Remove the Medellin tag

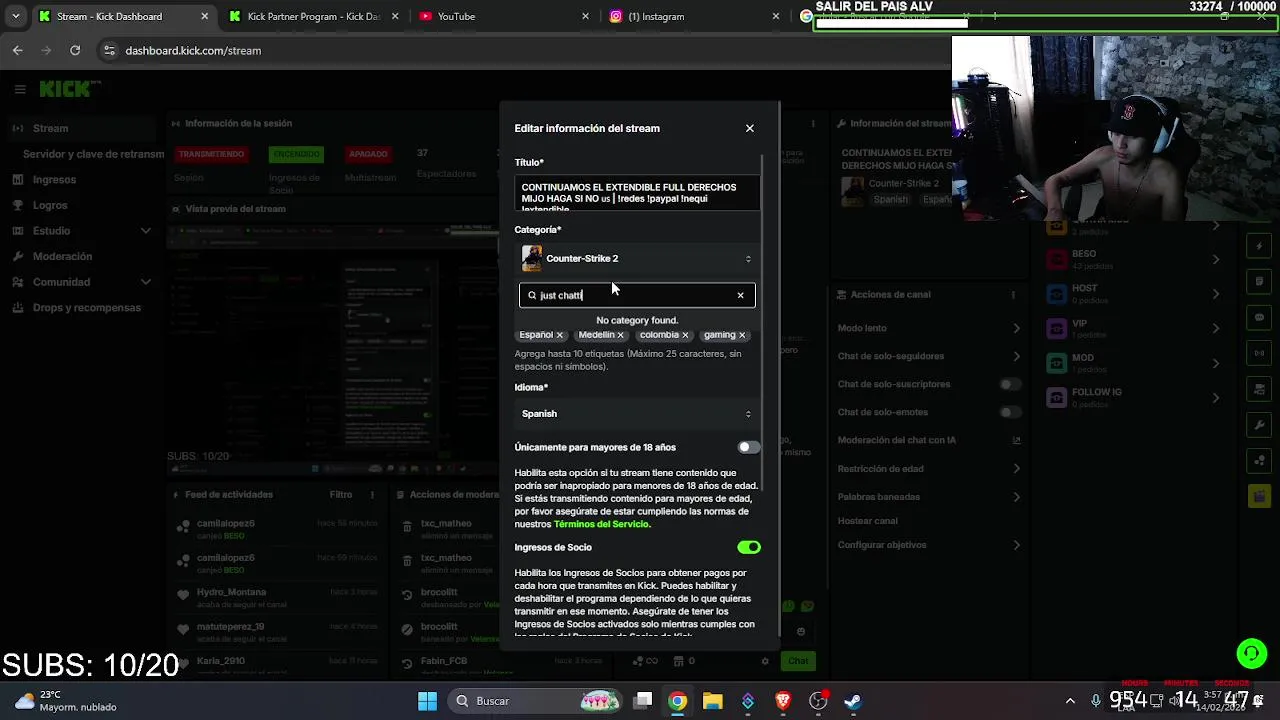point(620,335)
